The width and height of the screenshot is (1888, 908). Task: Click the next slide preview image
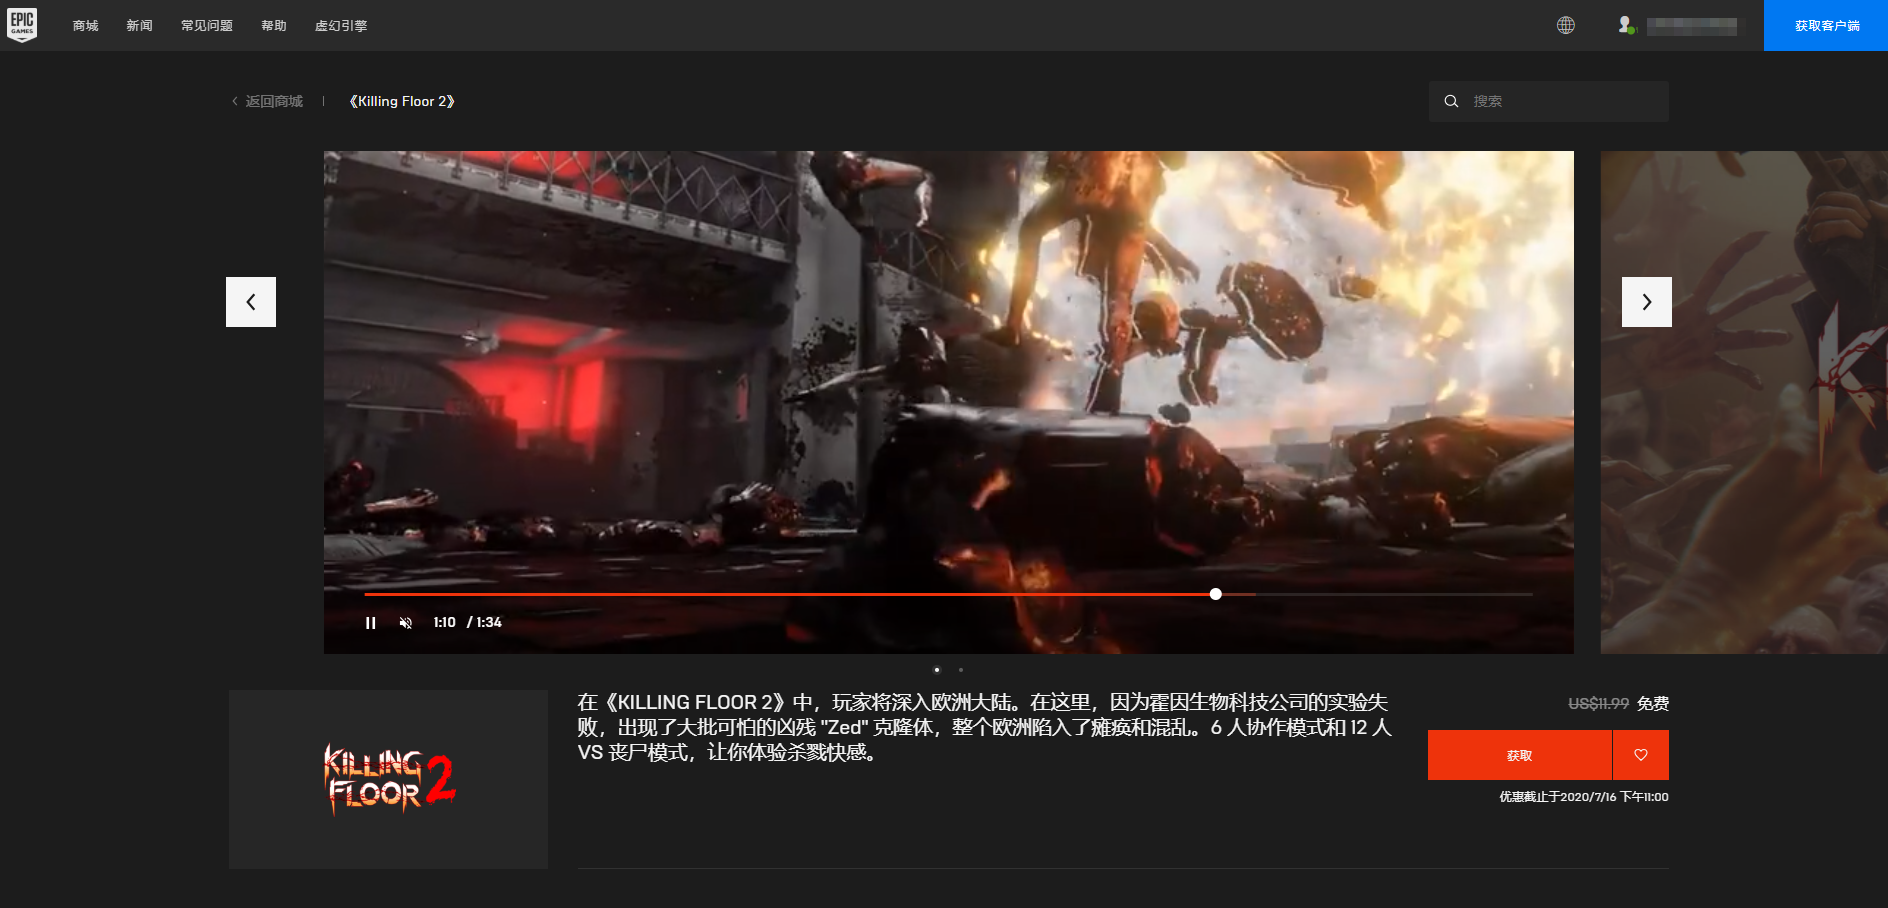pyautogui.click(x=1744, y=402)
